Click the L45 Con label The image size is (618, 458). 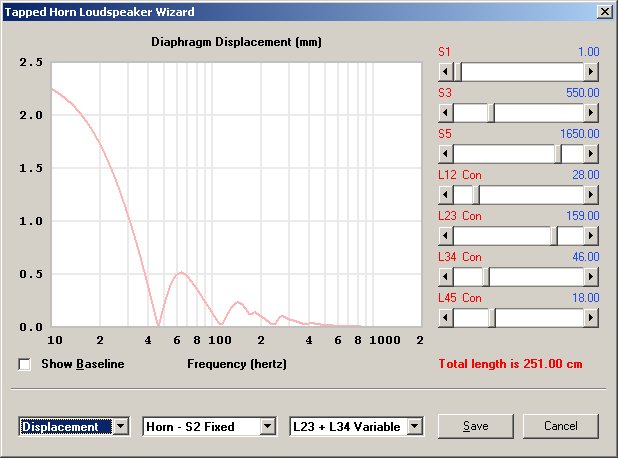(460, 298)
